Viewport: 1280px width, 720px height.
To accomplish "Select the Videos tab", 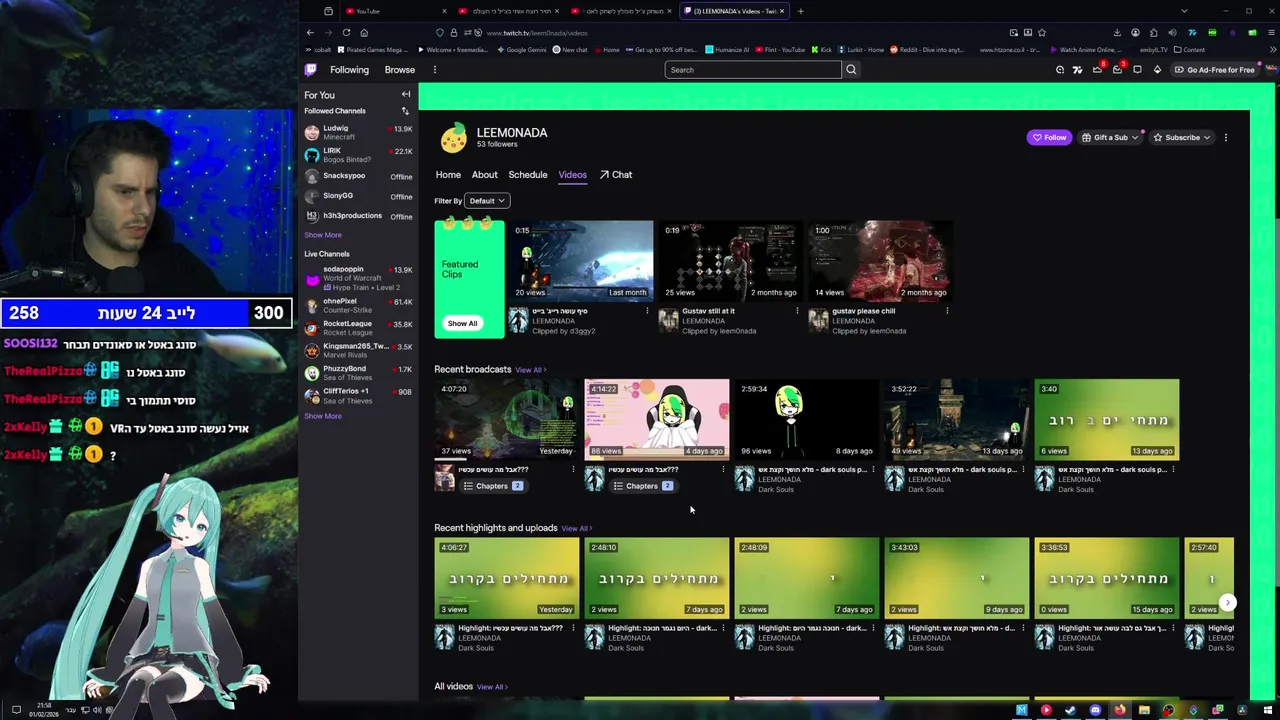I will point(572,175).
